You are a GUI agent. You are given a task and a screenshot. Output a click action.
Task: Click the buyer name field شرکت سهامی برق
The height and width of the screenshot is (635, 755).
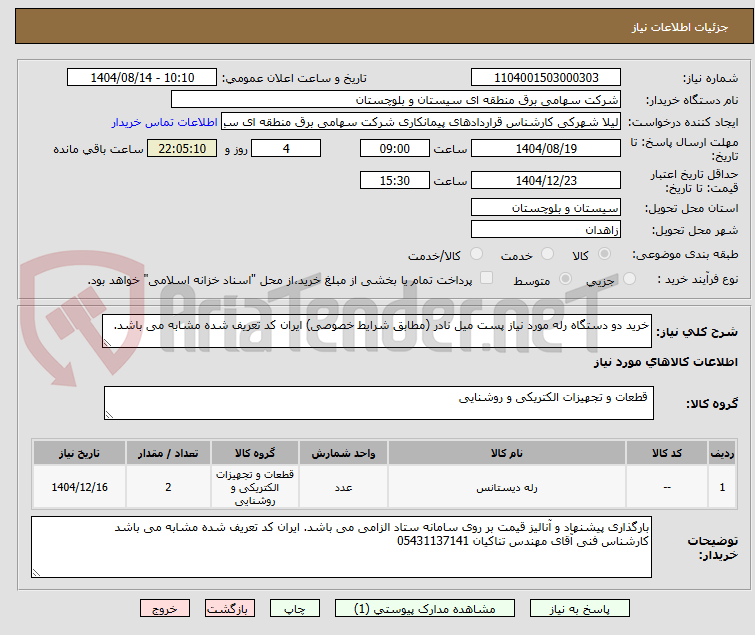396,100
